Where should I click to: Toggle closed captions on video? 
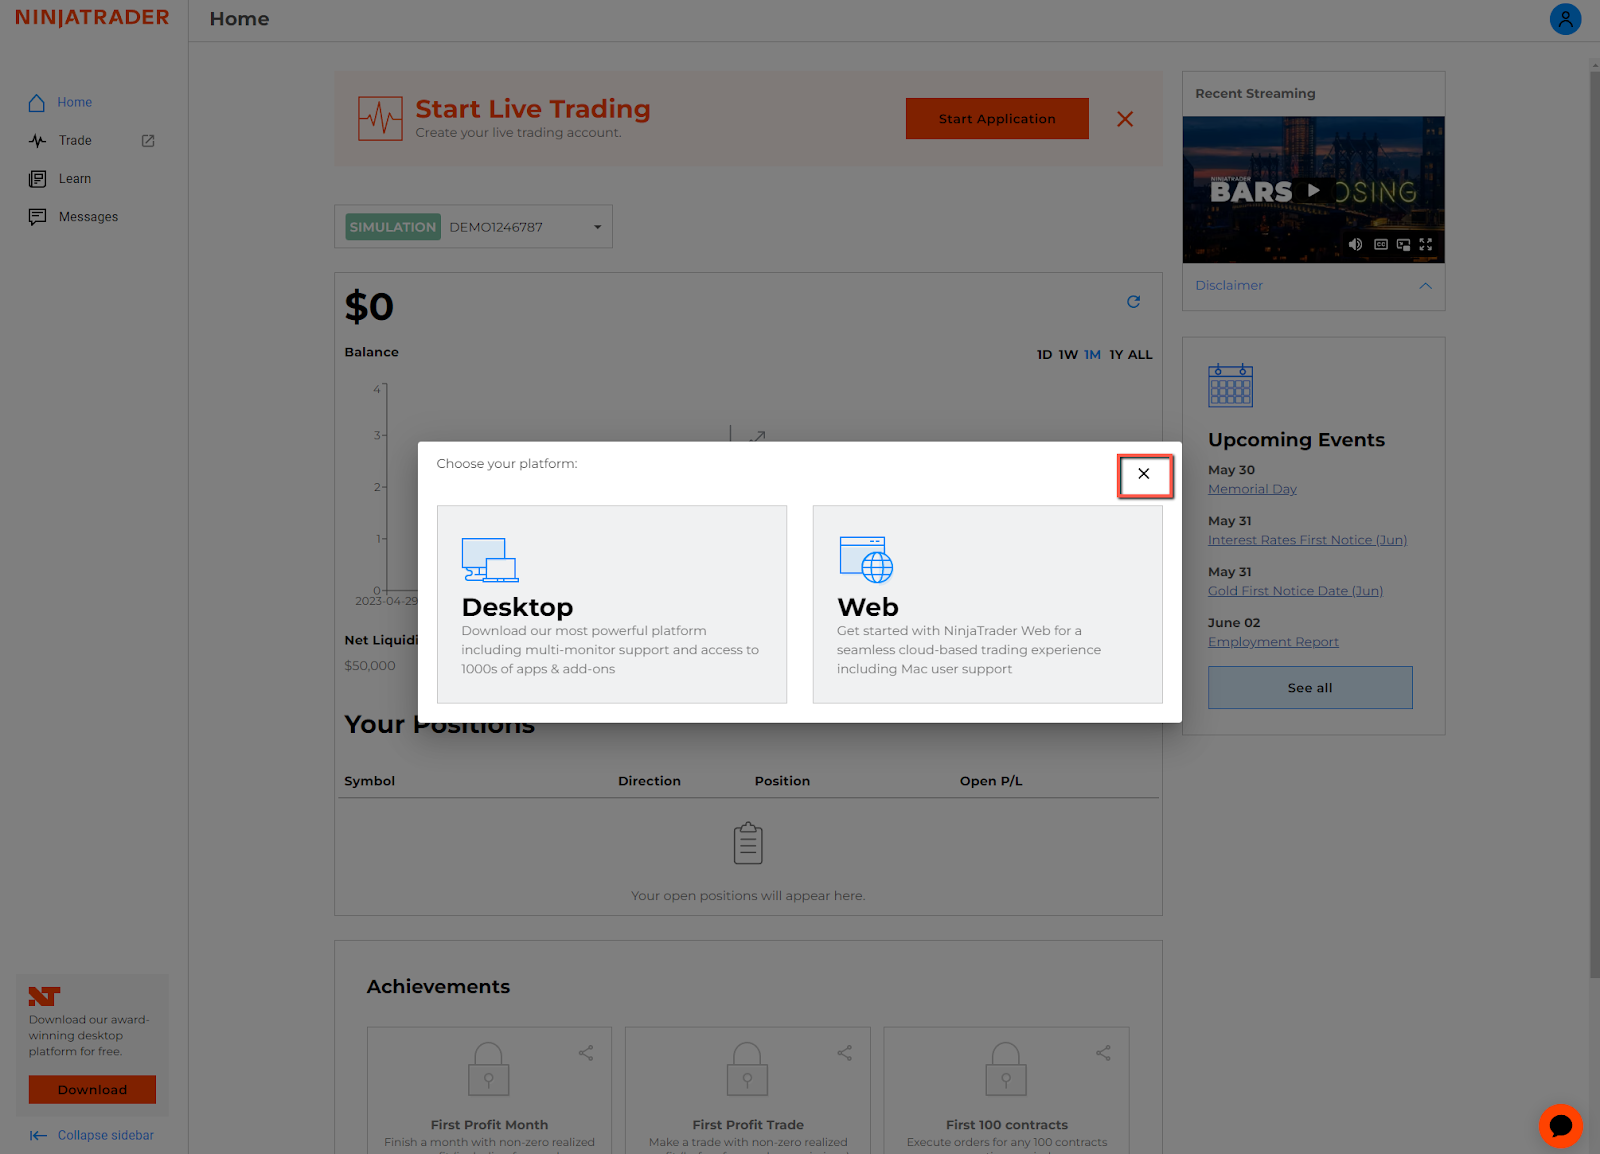pyautogui.click(x=1381, y=244)
